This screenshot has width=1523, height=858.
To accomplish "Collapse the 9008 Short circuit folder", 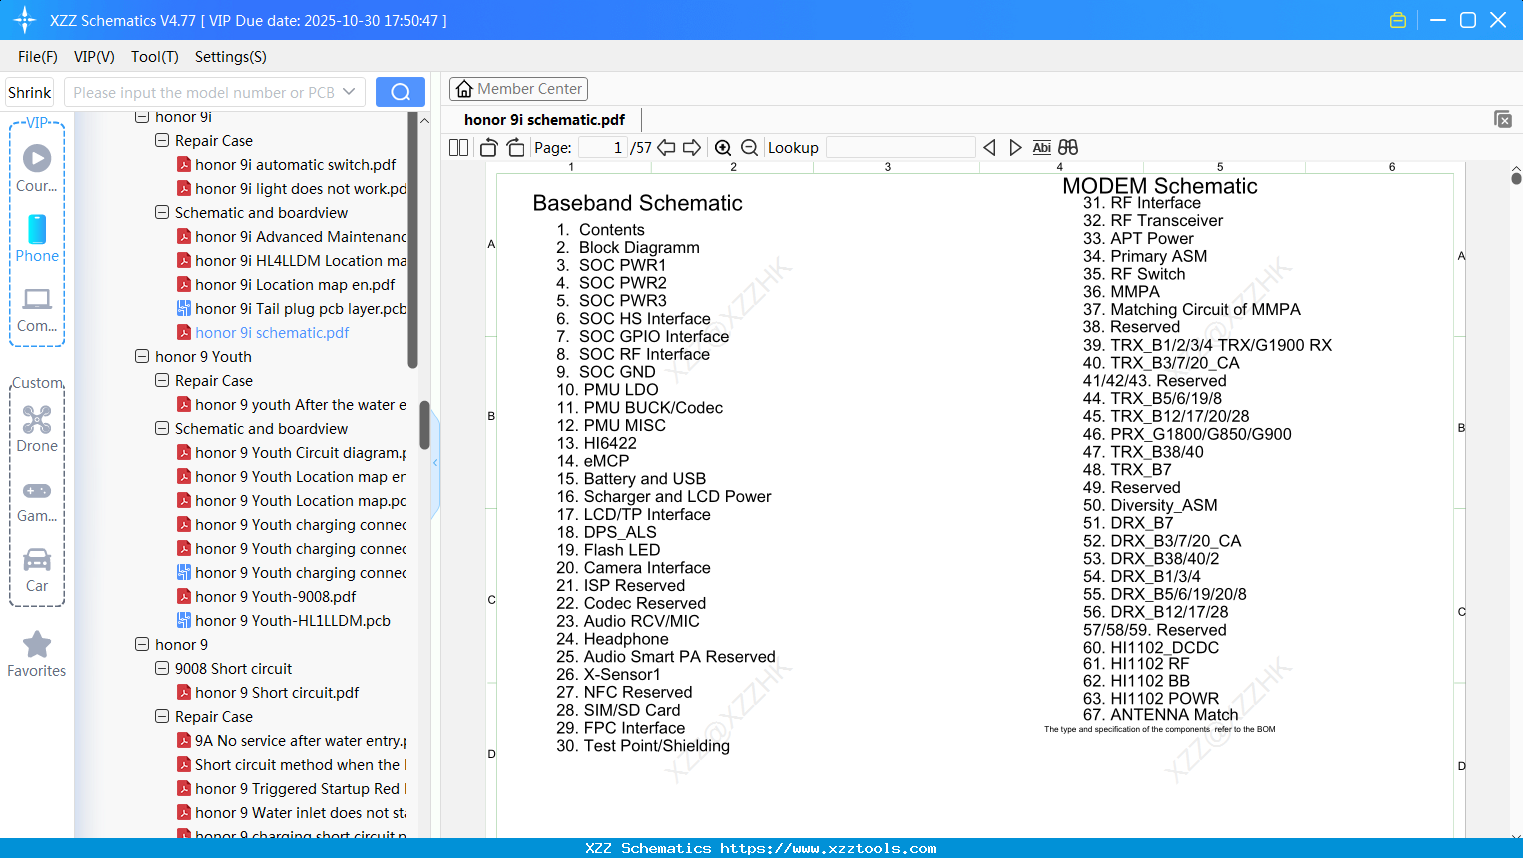I will [x=162, y=669].
